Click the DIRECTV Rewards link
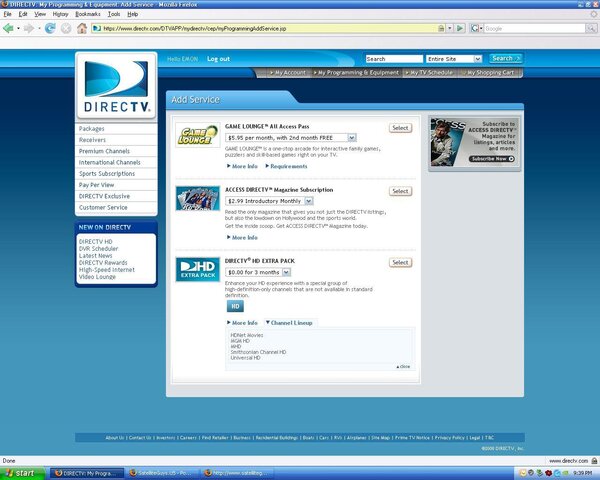Screen dimensions: 600x480 [x=103, y=263]
